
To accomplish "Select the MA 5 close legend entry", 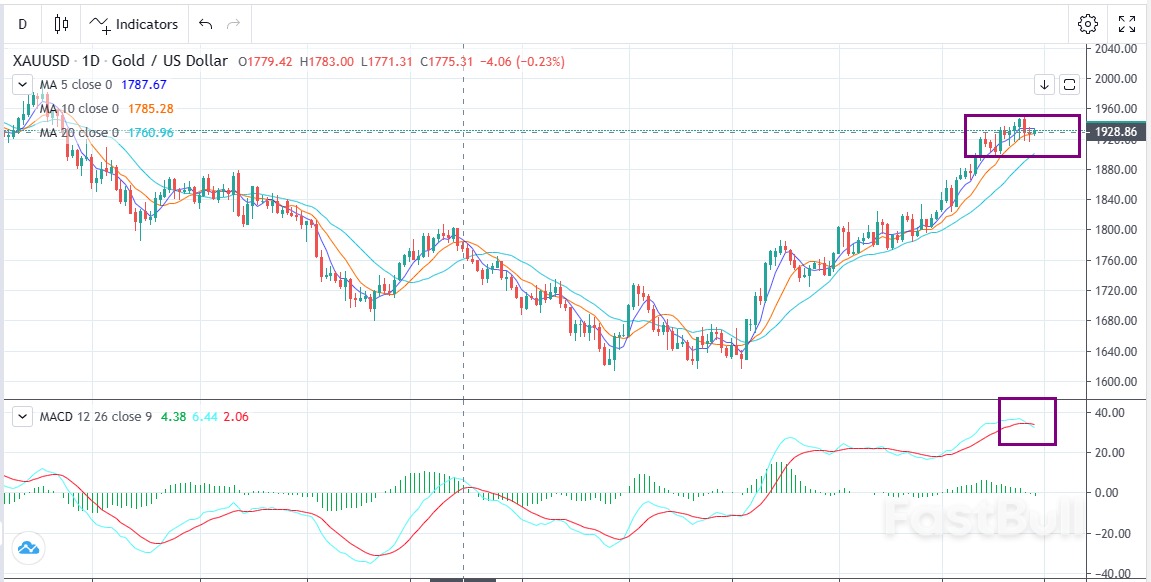I will click(75, 85).
